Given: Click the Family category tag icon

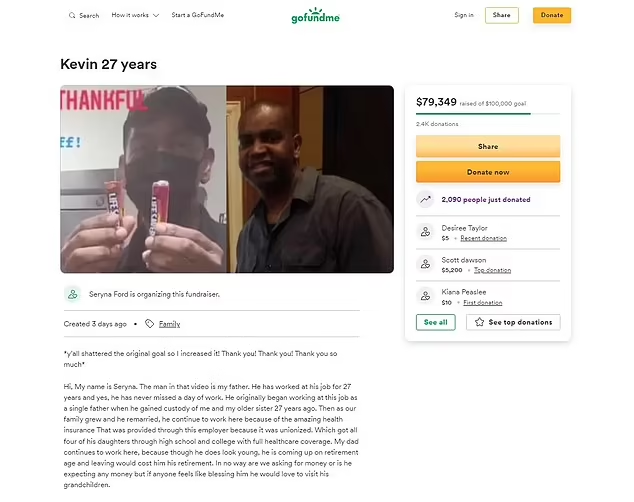Looking at the screenshot, I should coord(150,324).
